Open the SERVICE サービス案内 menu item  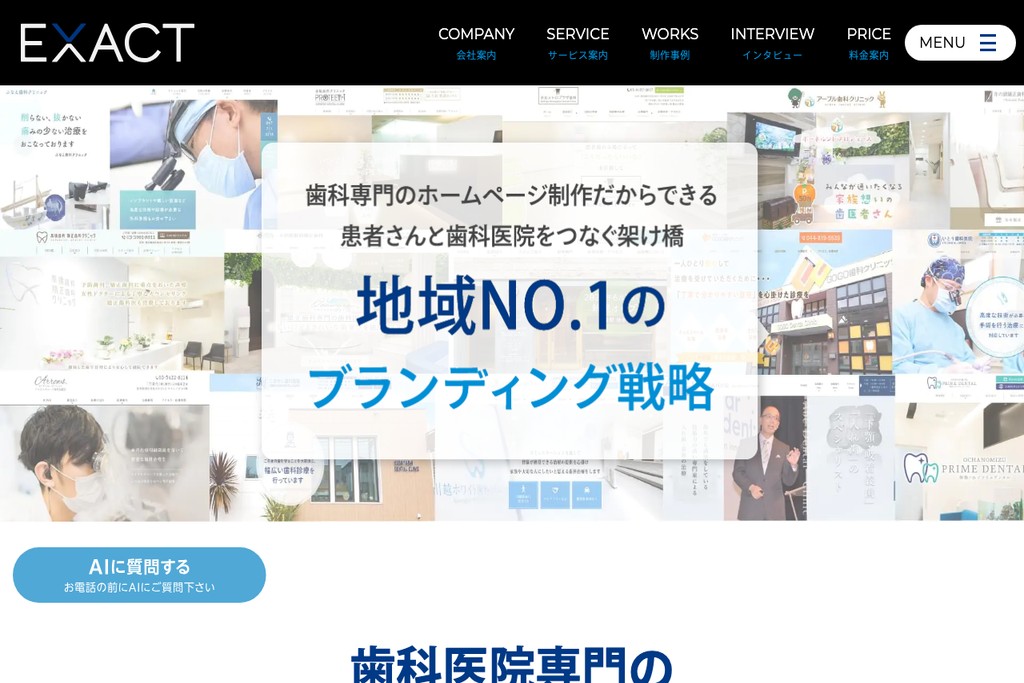click(x=578, y=43)
